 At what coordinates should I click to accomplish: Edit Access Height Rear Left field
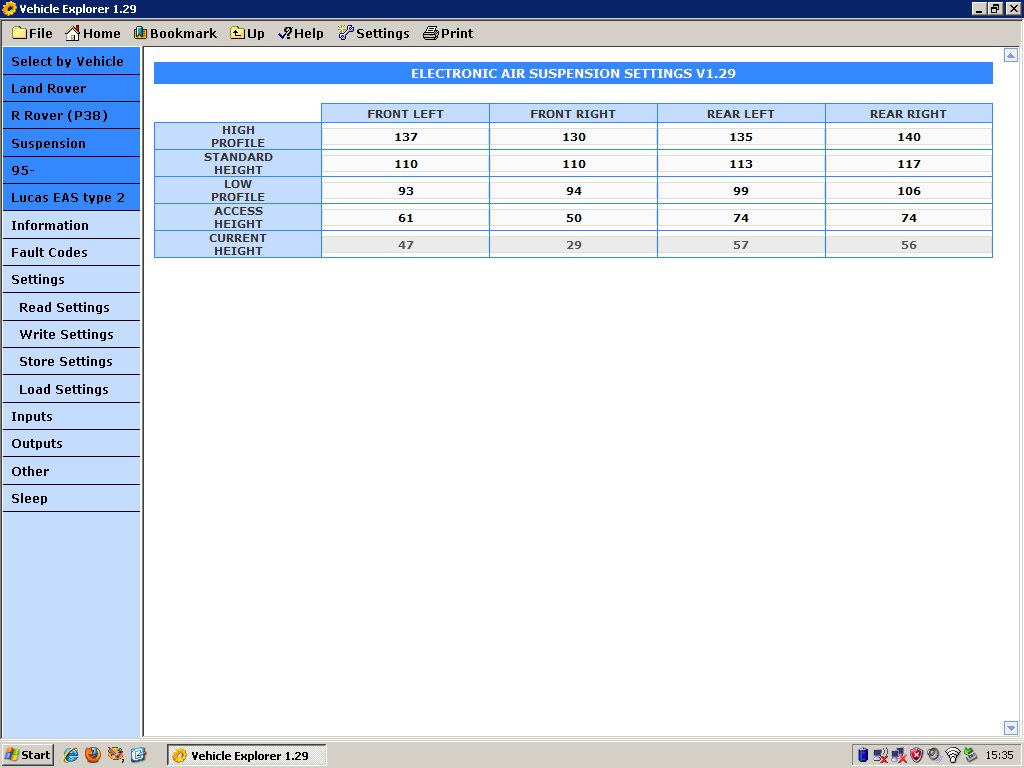point(741,217)
